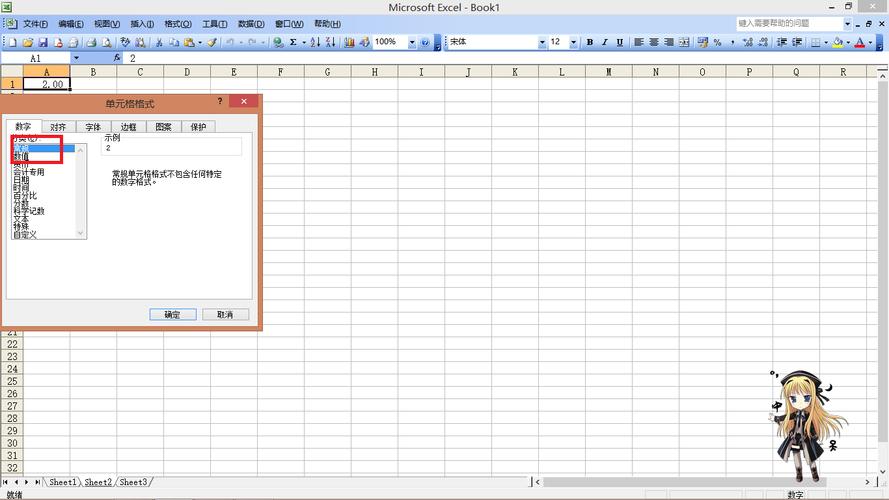Viewport: 889px width, 500px height.
Task: Save the workbook with the floppy disk icon
Action: click(43, 43)
